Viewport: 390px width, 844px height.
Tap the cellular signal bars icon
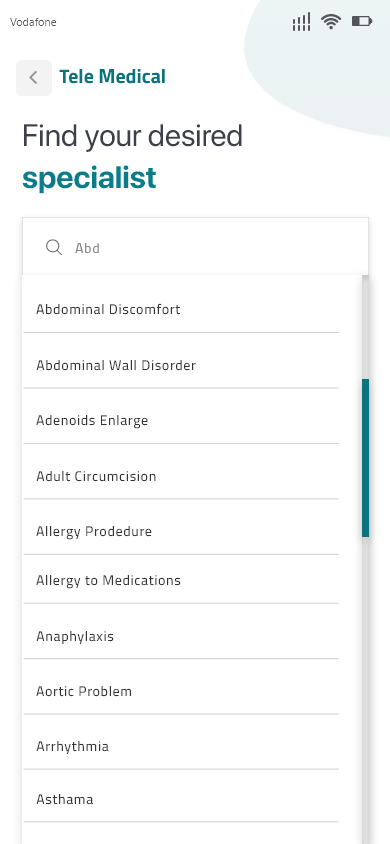click(x=301, y=22)
